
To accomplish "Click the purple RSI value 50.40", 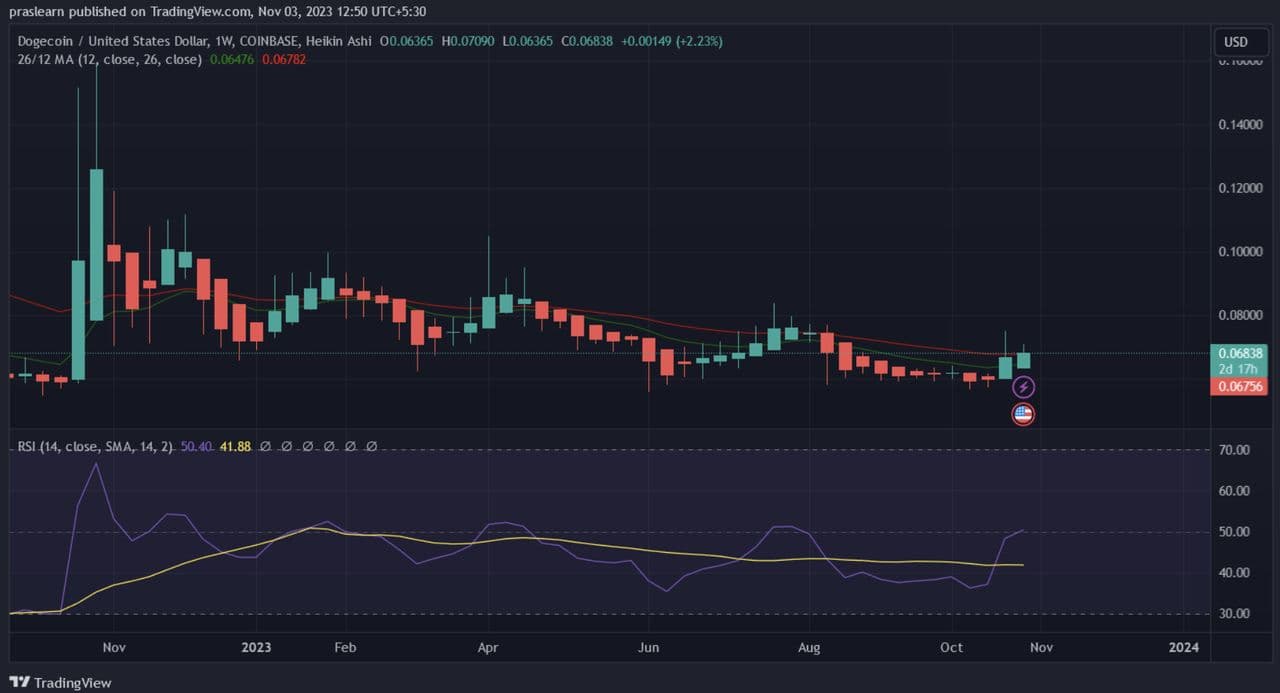I will click(x=197, y=446).
